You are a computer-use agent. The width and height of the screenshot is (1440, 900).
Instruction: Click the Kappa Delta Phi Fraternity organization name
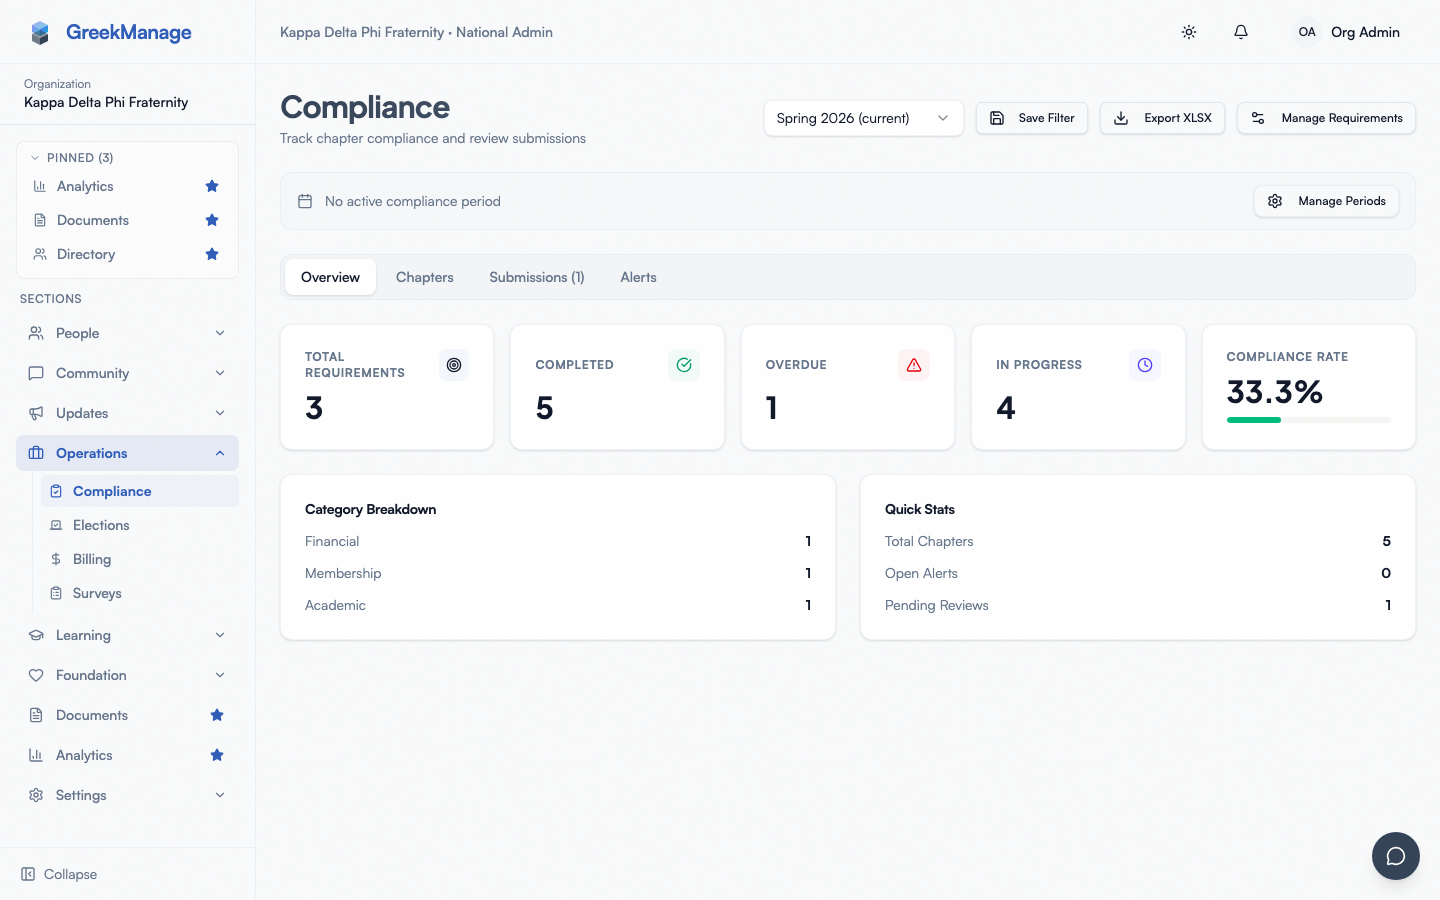(x=106, y=102)
